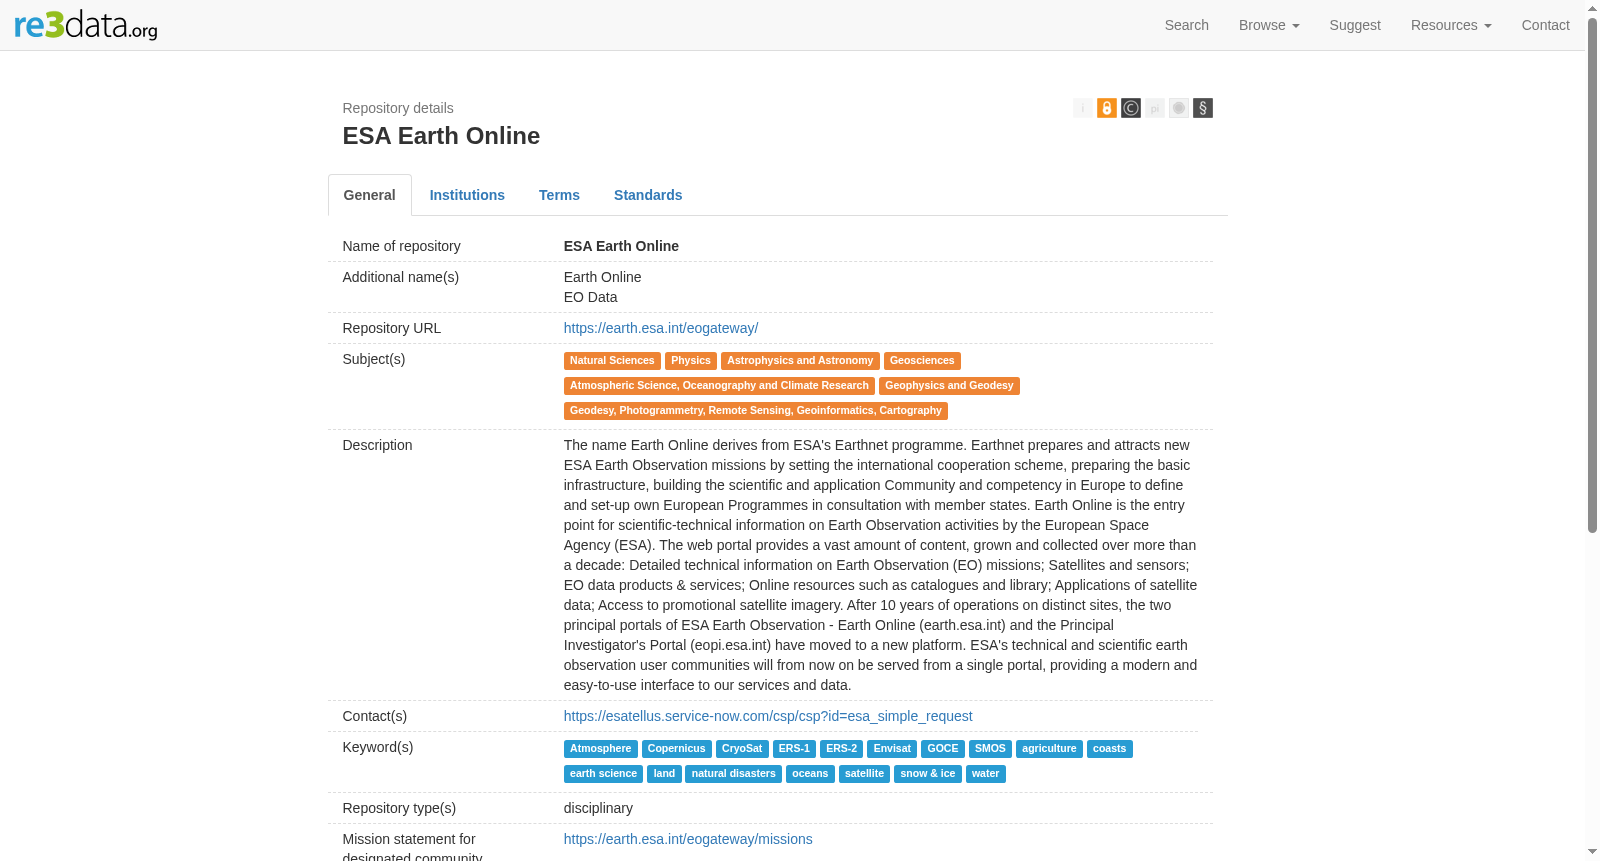Click the scrollbar down arrow
Image resolution: width=1600 pixels, height=861 pixels.
click(x=1593, y=853)
